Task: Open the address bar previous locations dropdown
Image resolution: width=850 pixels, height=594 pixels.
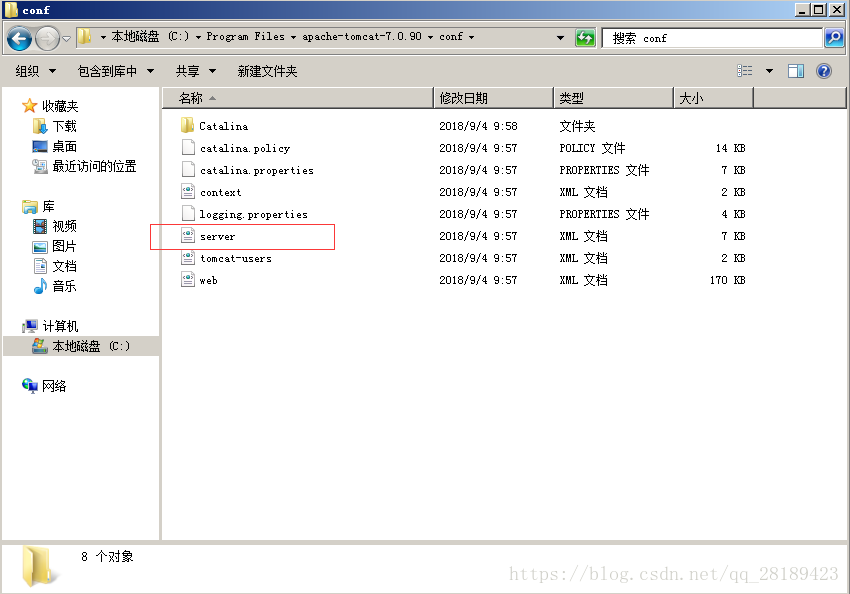Action: [x=560, y=37]
